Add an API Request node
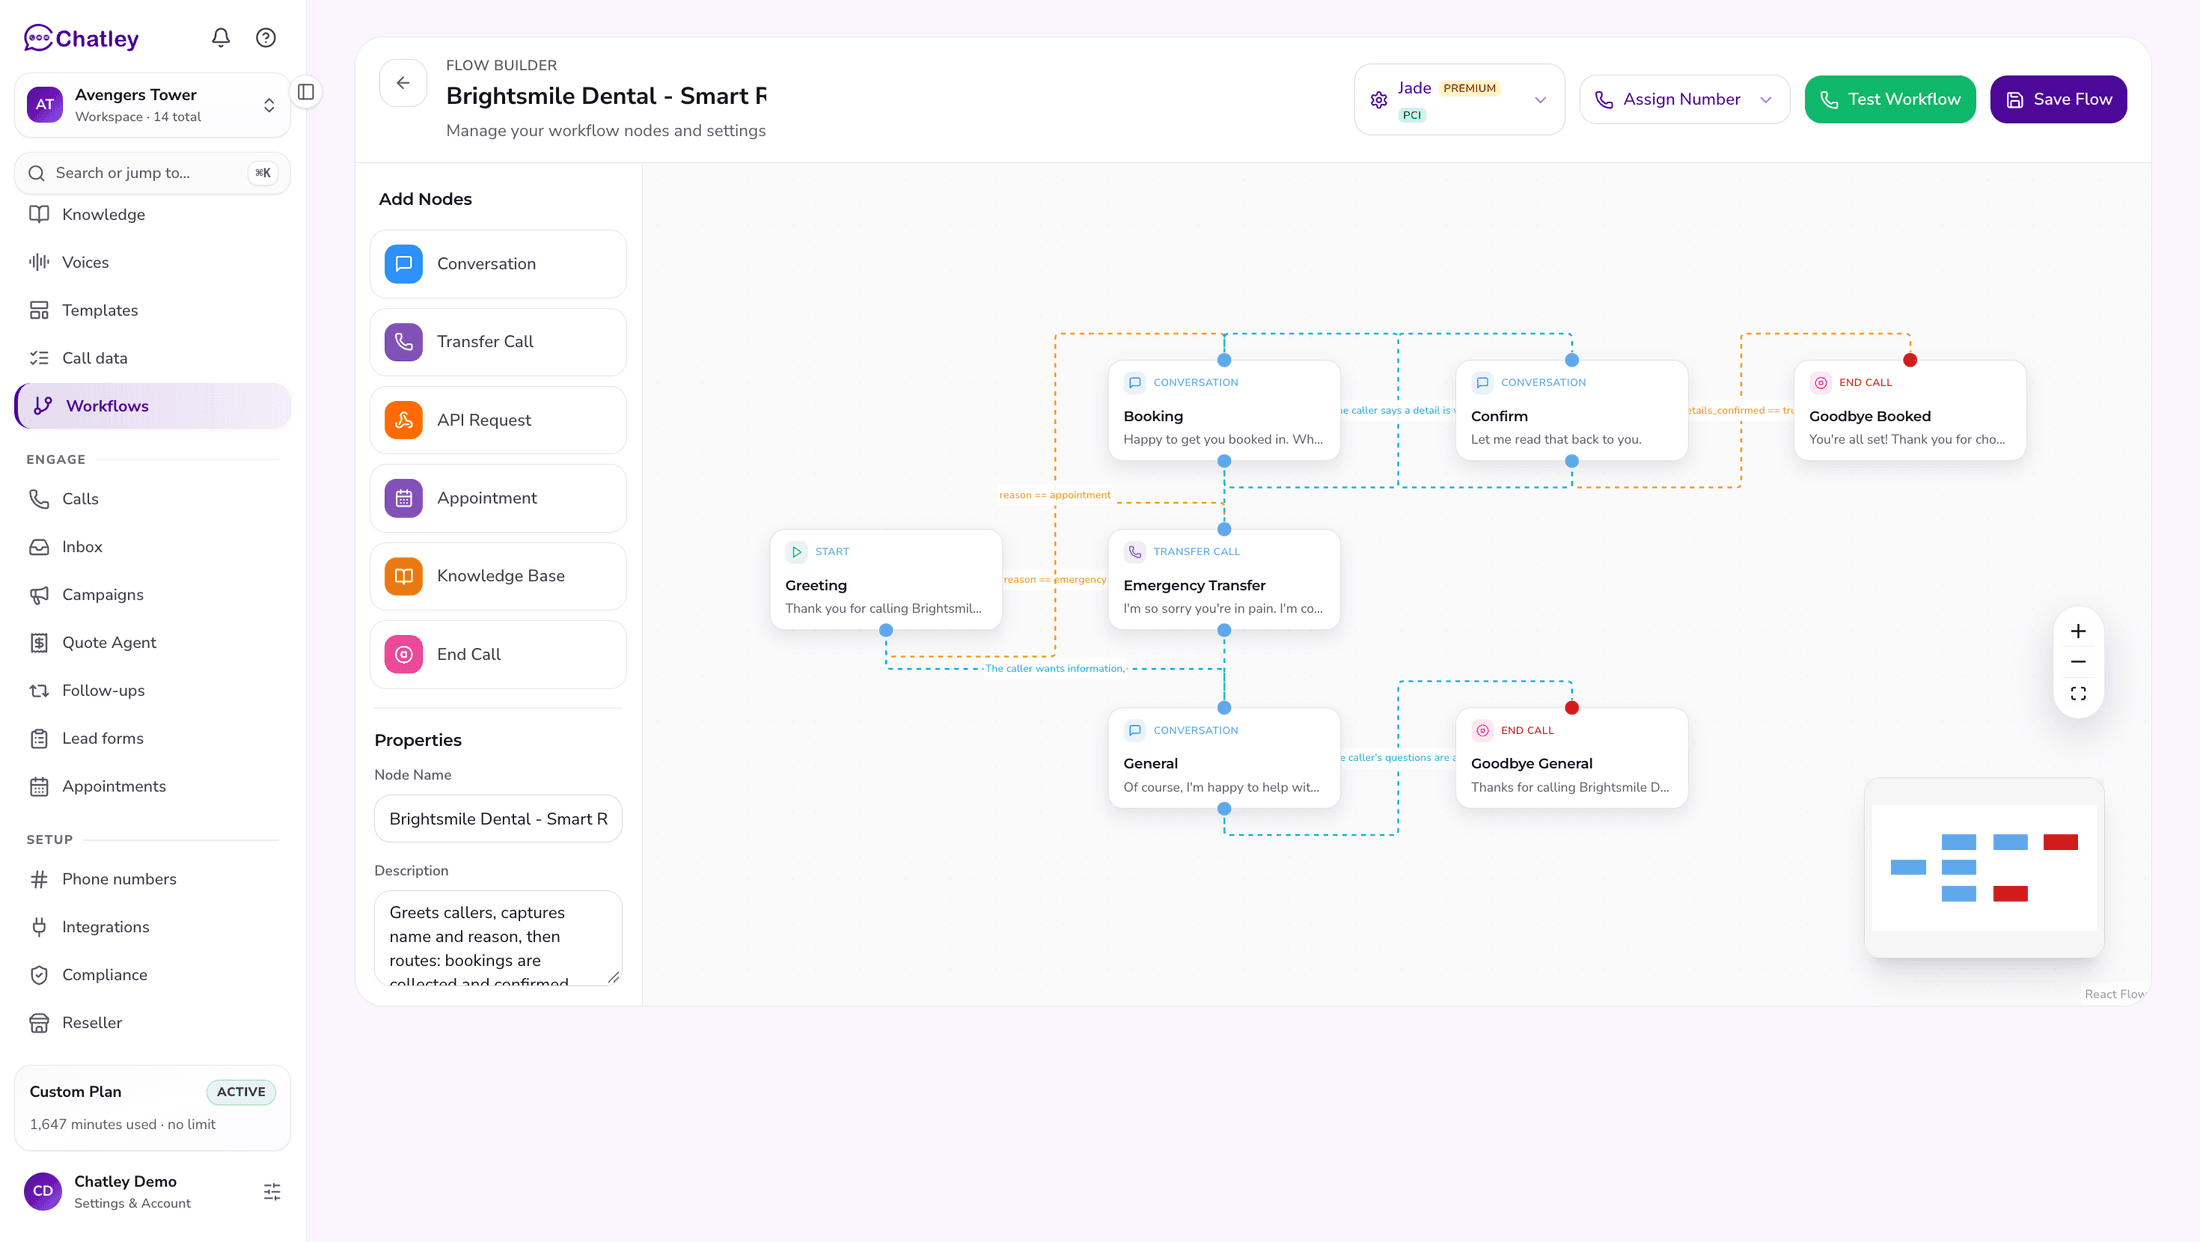This screenshot has height=1242, width=2200. [498, 420]
